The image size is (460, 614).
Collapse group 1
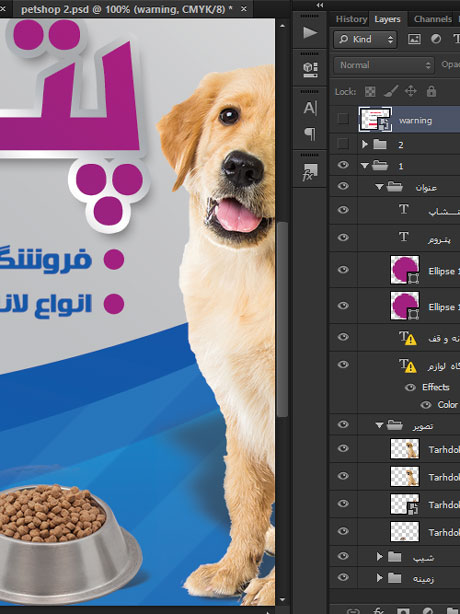(x=364, y=166)
